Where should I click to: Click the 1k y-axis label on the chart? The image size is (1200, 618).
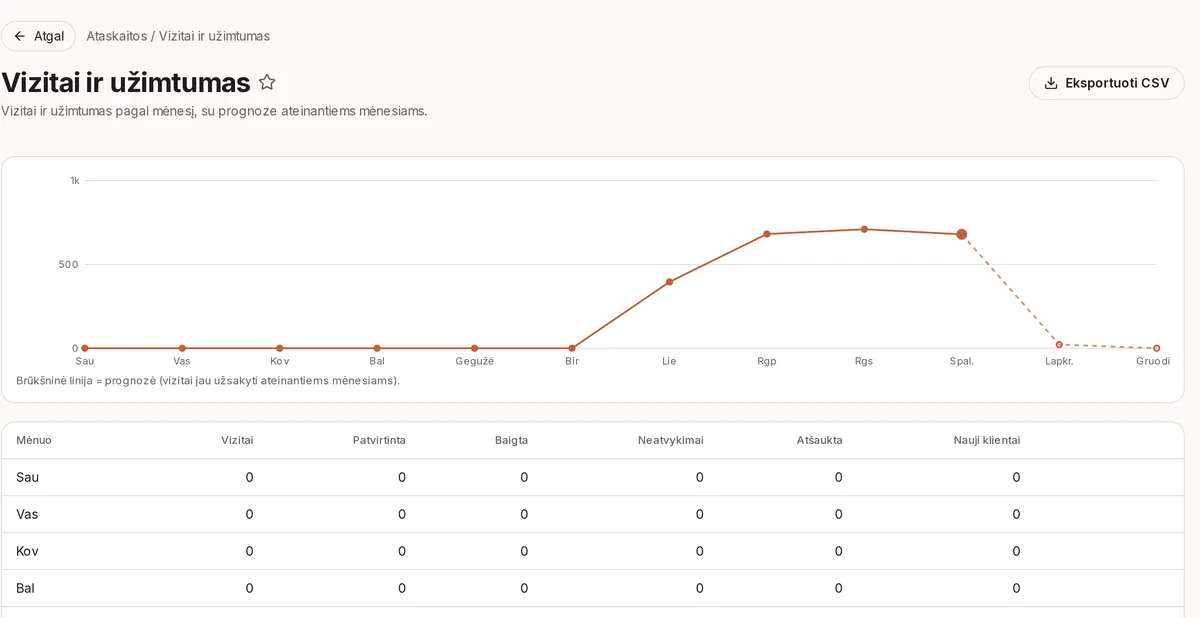pyautogui.click(x=74, y=181)
